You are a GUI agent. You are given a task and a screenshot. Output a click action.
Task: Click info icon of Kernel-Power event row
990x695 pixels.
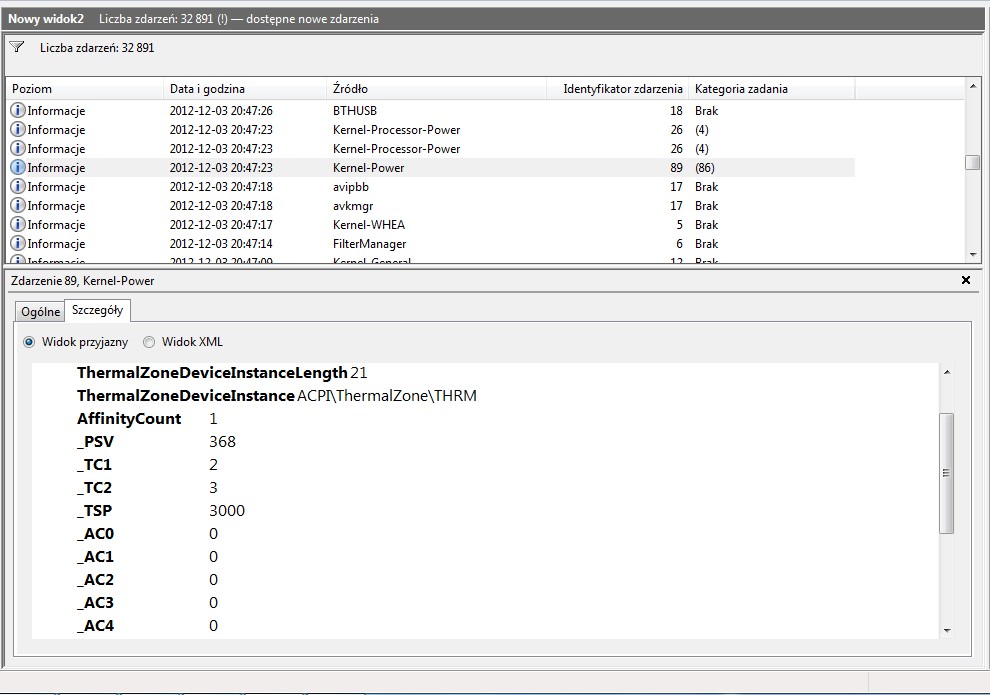click(18, 167)
